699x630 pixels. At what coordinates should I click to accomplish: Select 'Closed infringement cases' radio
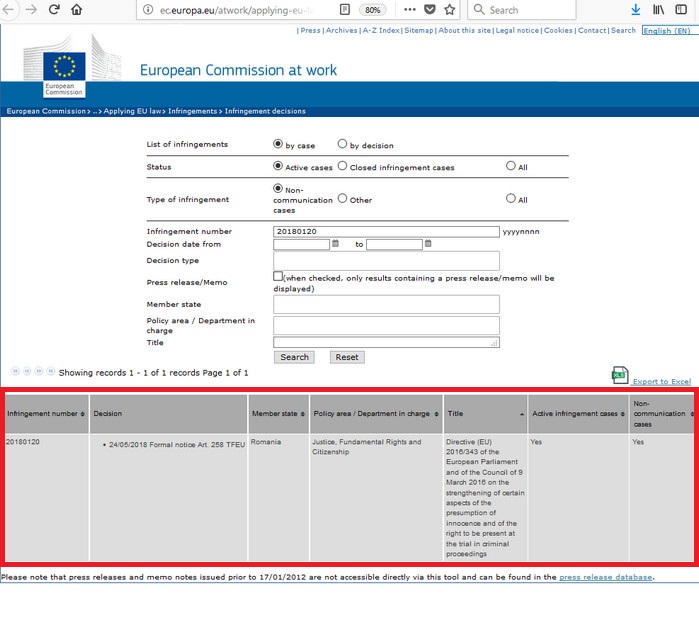coord(342,166)
